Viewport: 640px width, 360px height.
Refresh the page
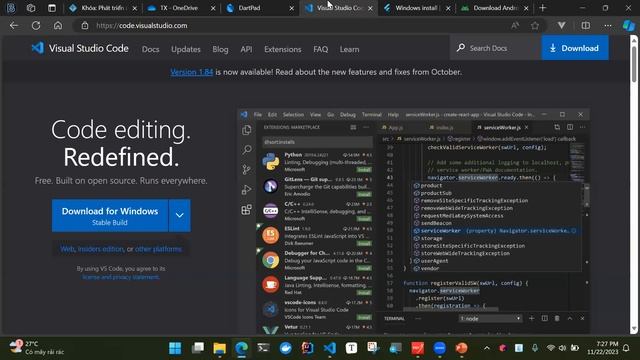[36, 25]
